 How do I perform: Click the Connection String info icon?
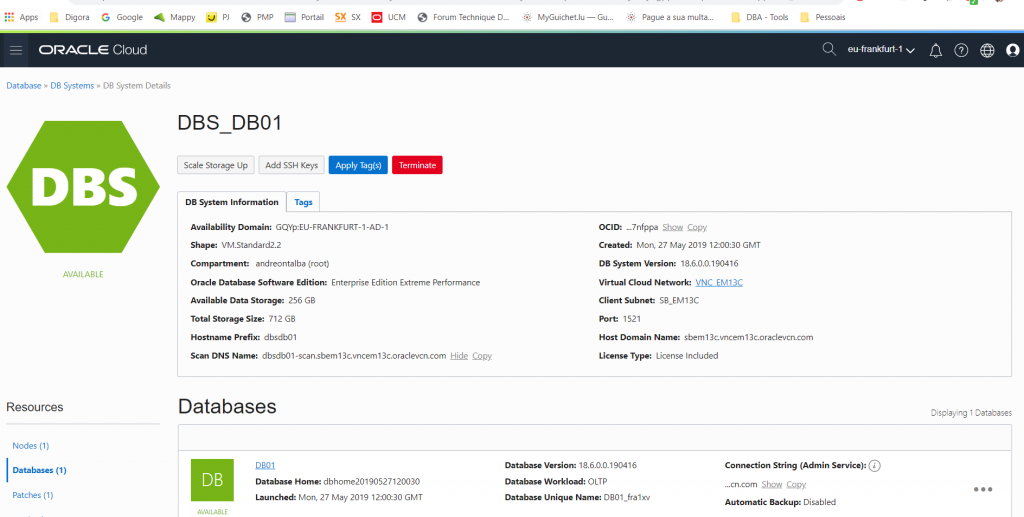pos(875,465)
